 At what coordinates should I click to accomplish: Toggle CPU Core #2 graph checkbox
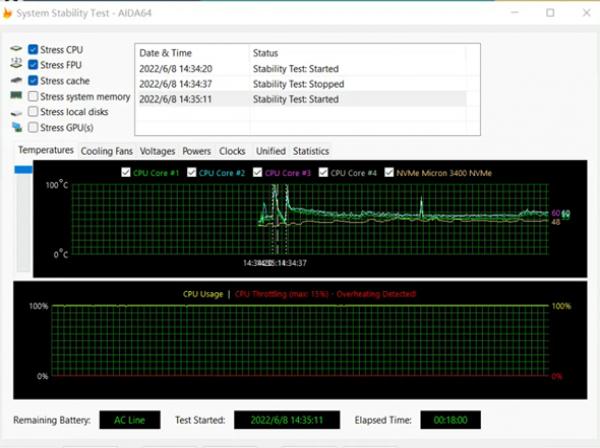[x=191, y=173]
